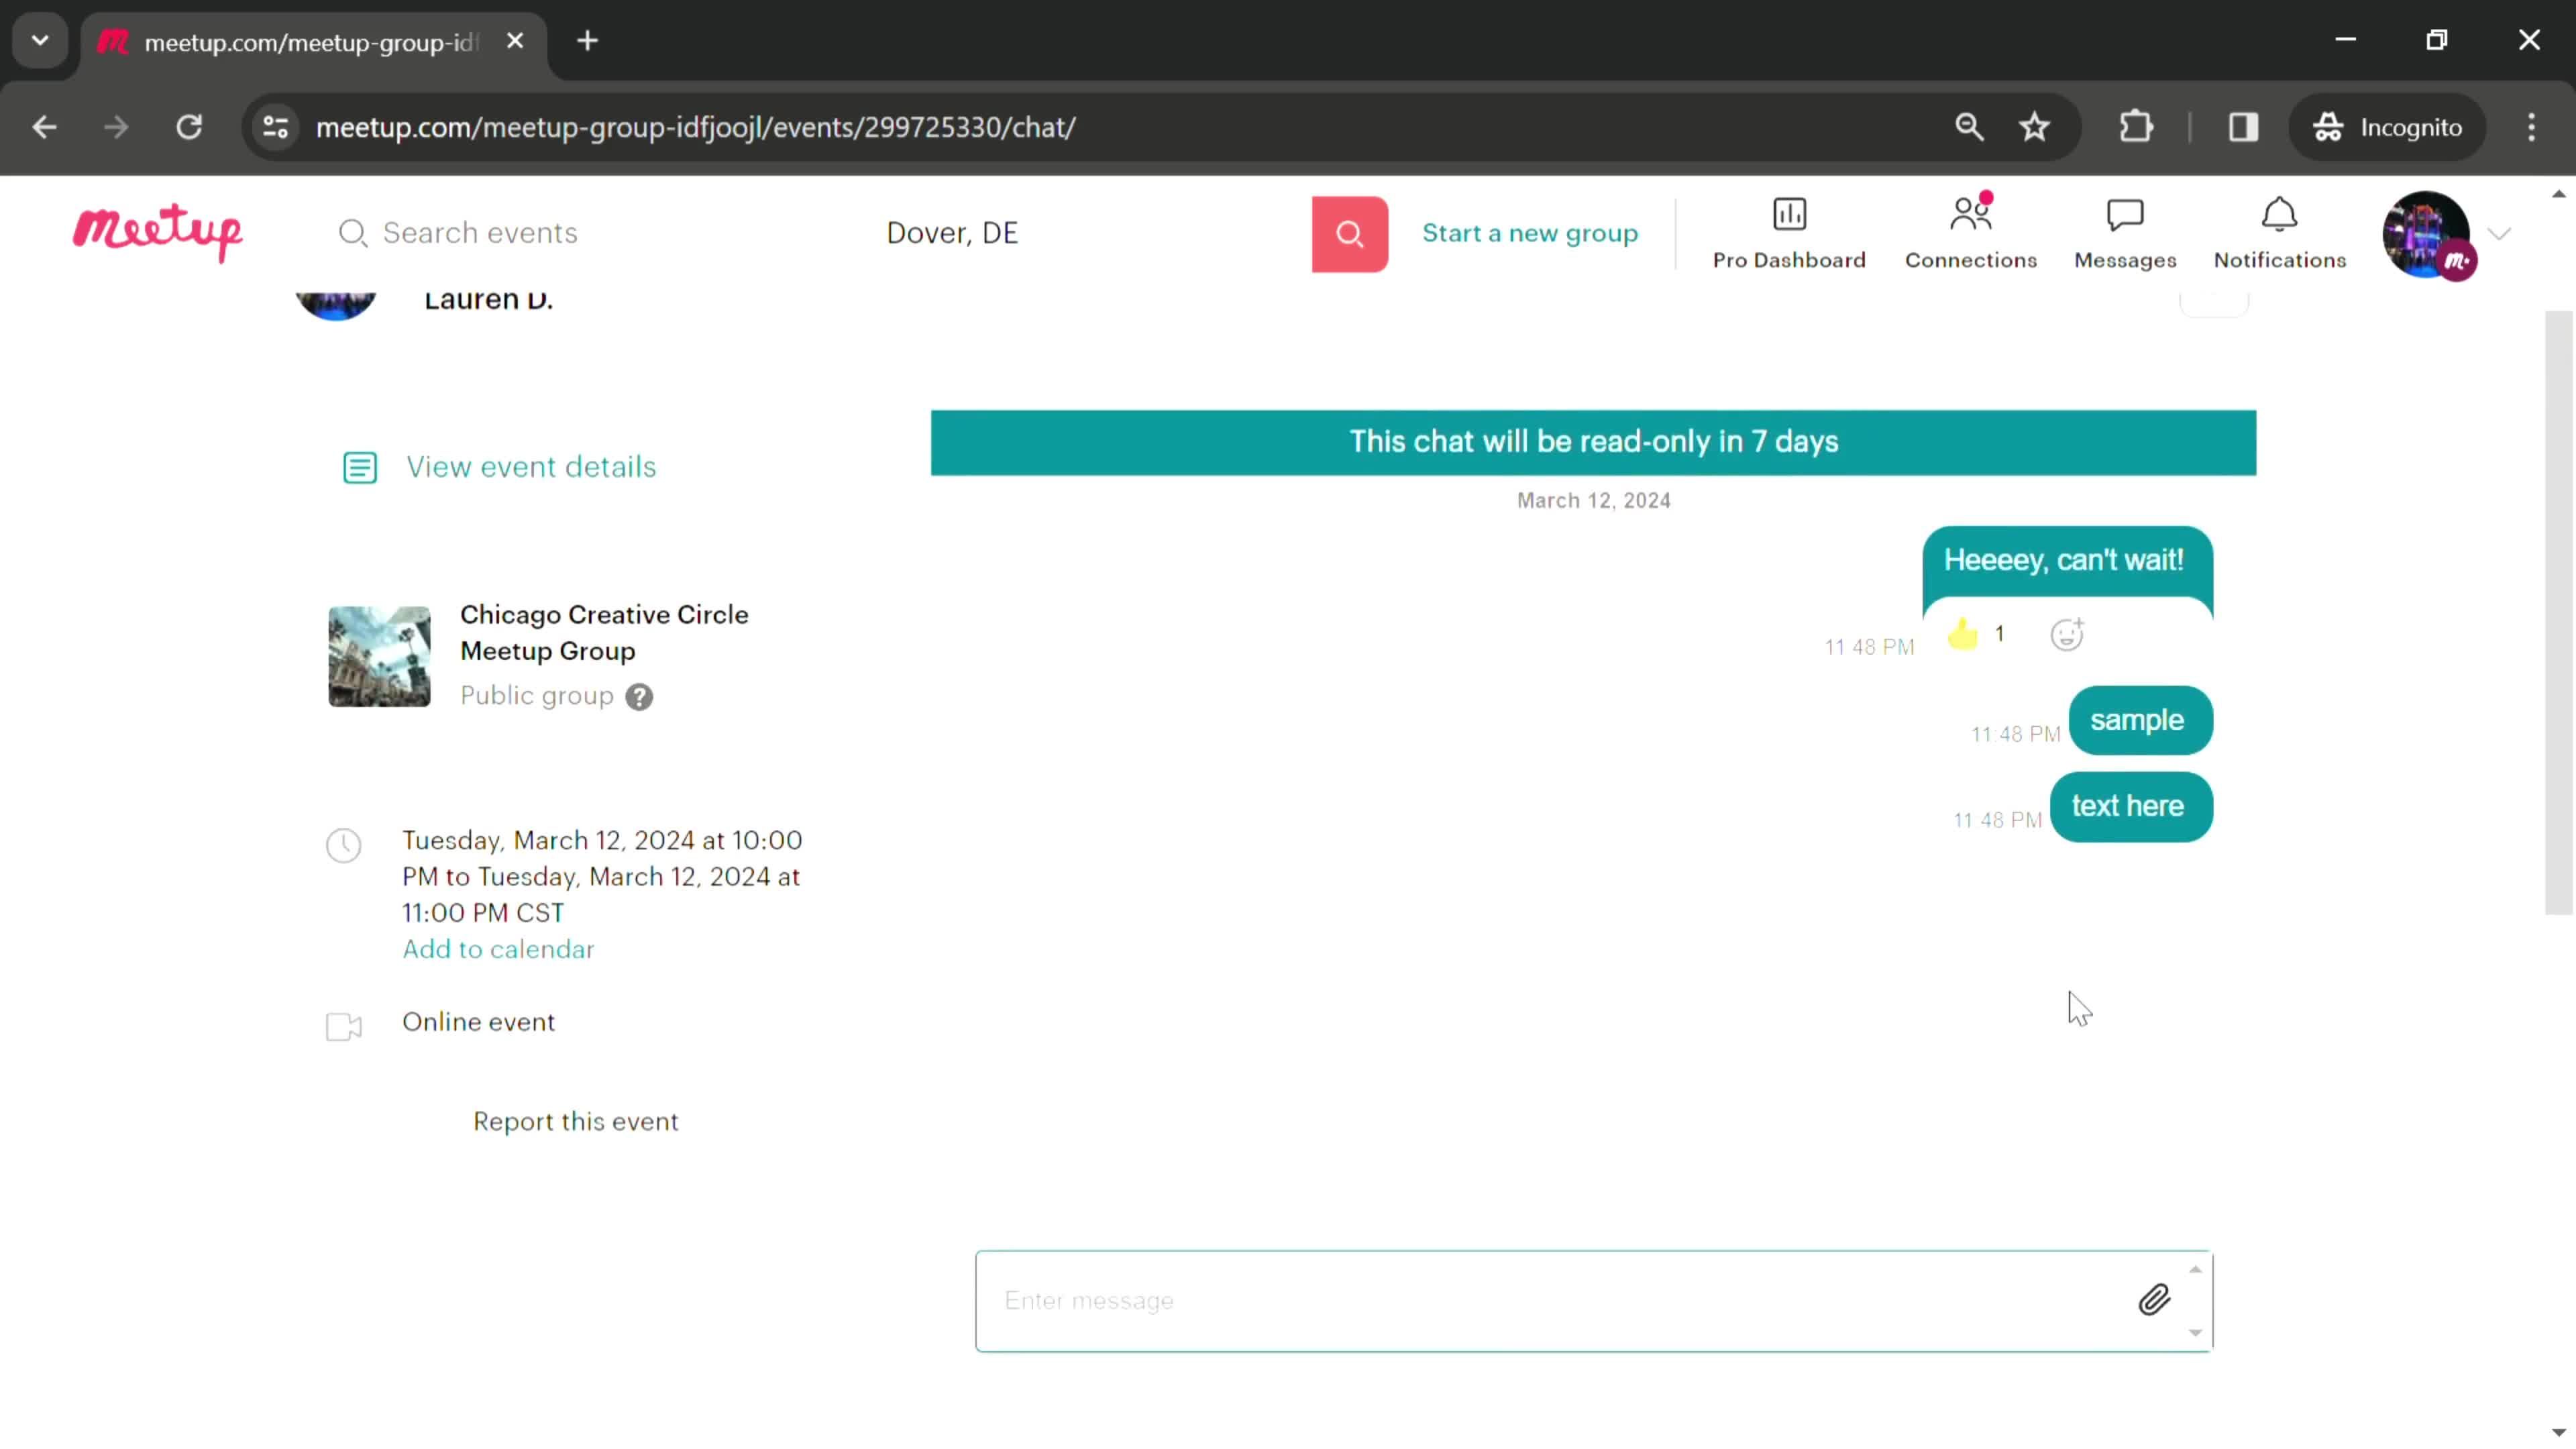2576x1449 pixels.
Task: Click the browser tab dropdown arrow
Action: tap(39, 39)
